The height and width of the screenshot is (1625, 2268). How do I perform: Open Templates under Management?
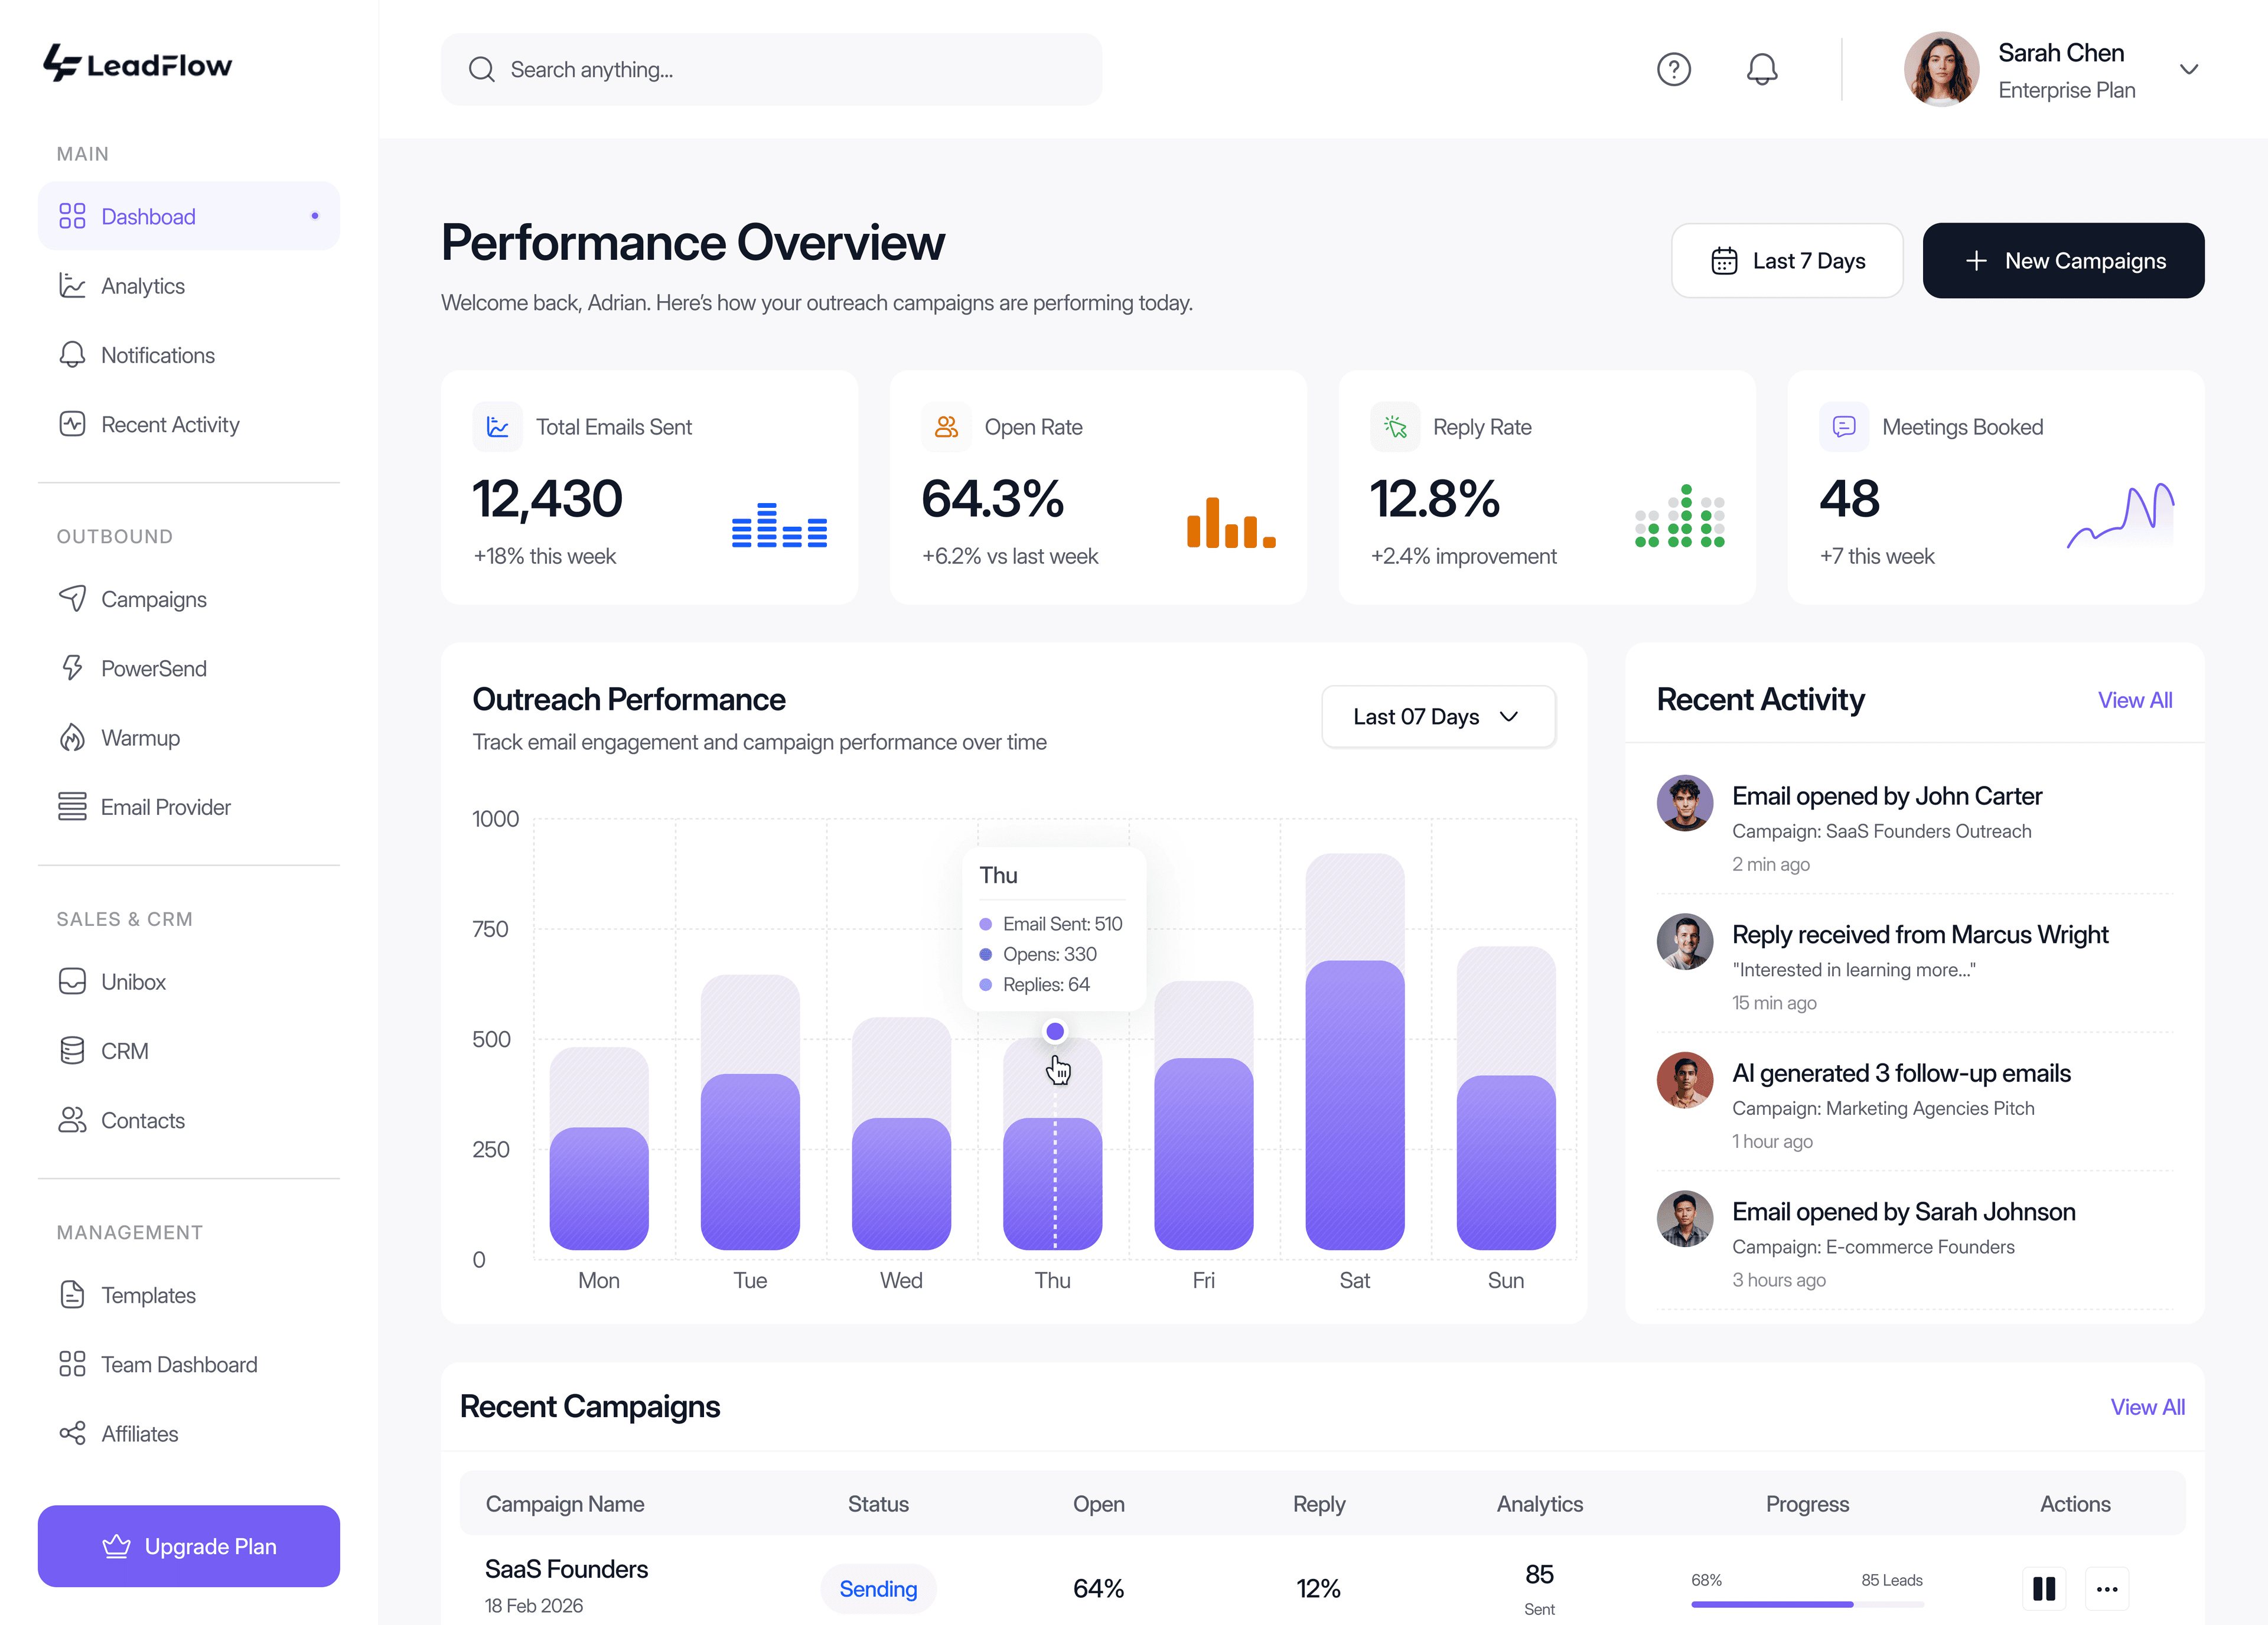click(x=148, y=1295)
